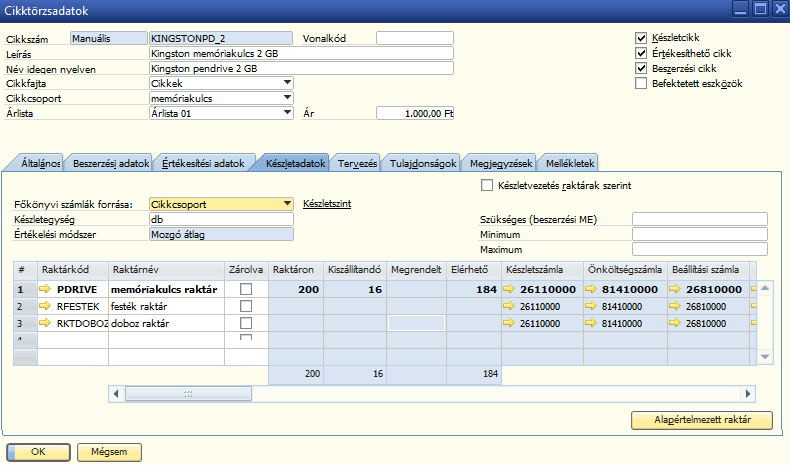
Task: Toggle Készletcikk checkbox
Action: point(641,38)
